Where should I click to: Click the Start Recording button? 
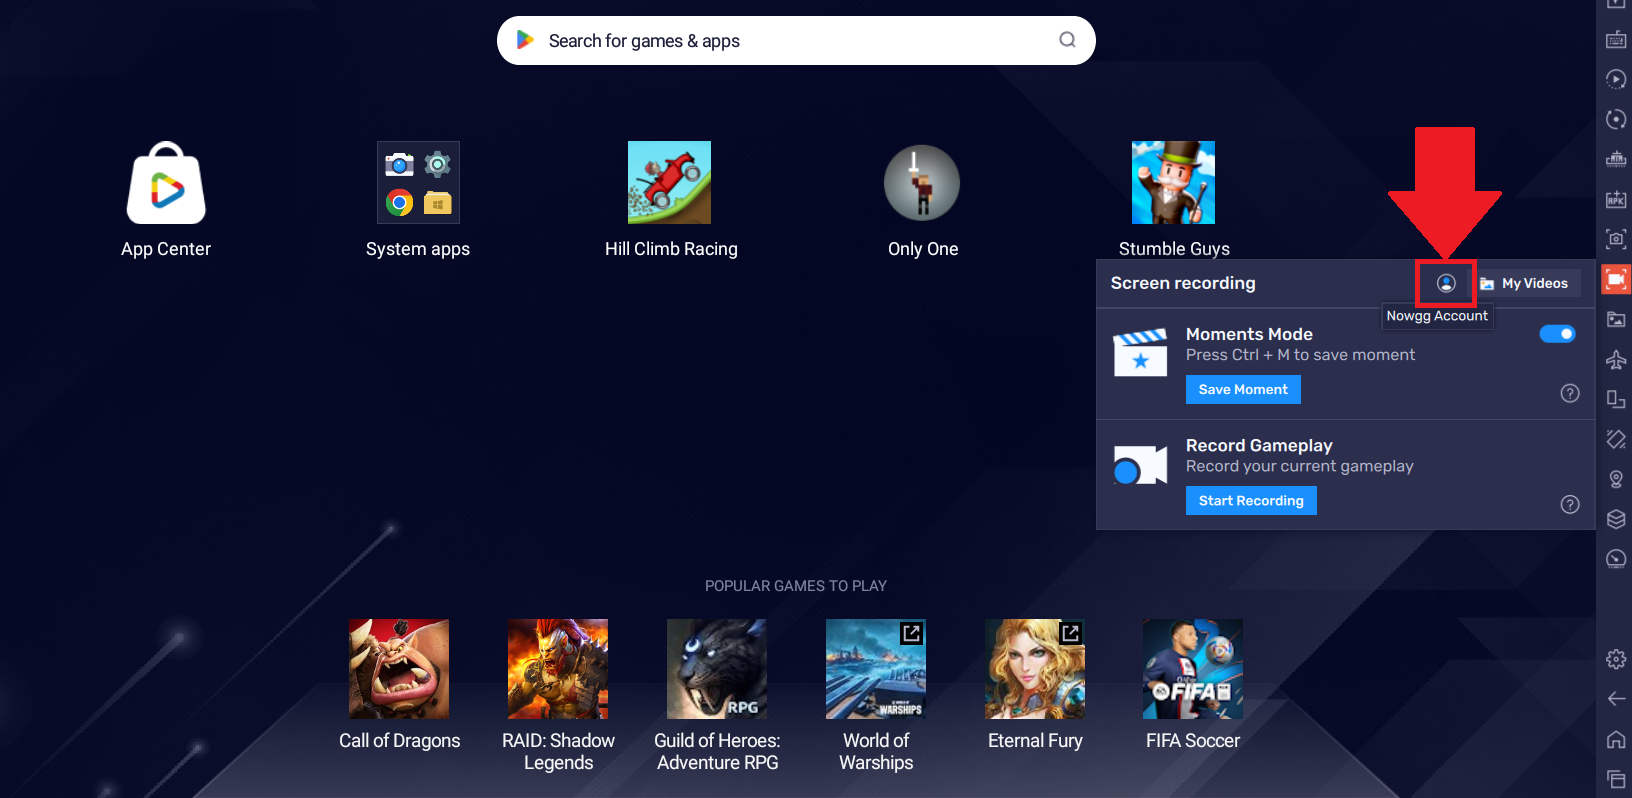[x=1251, y=501]
